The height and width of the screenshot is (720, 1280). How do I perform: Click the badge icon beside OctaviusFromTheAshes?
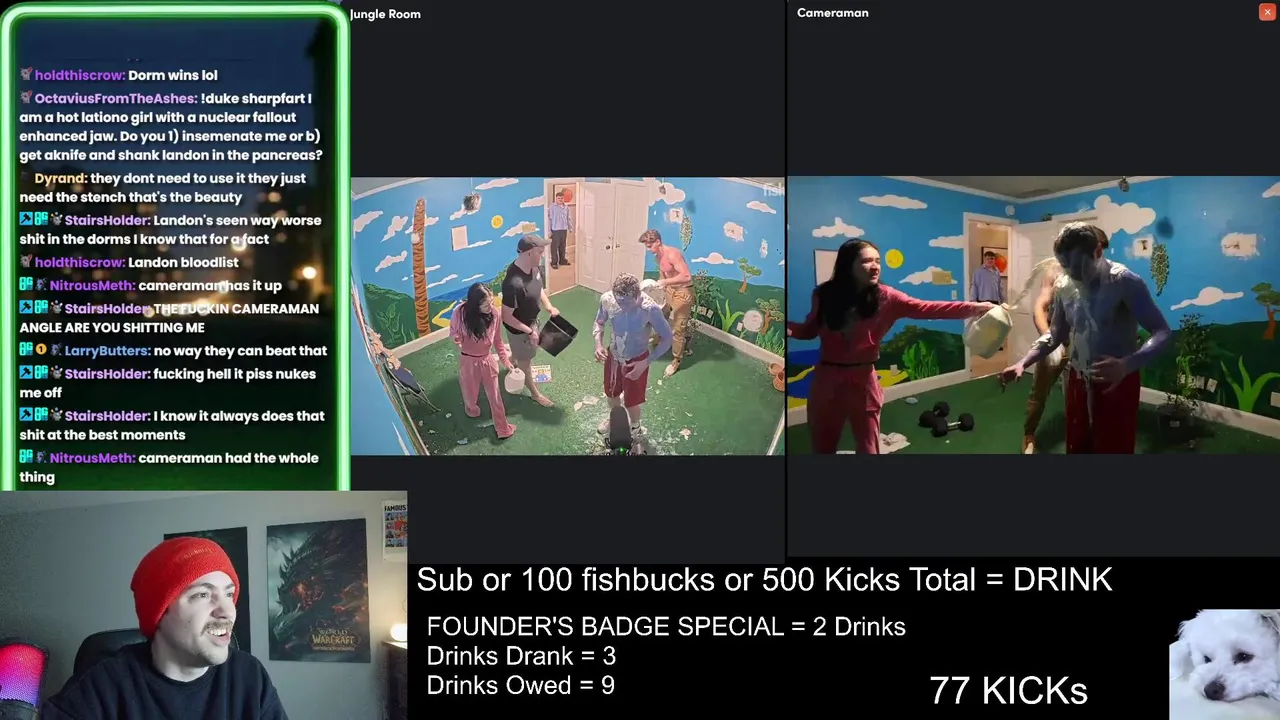coord(26,98)
